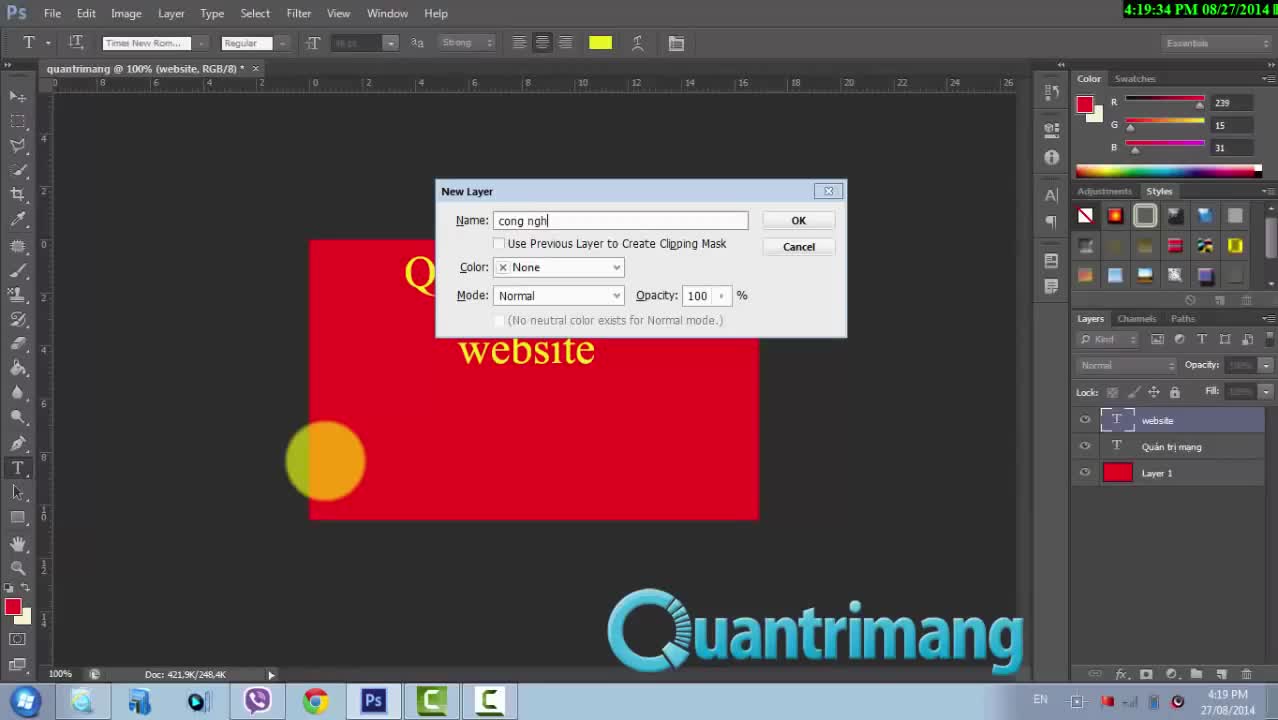Open the Properties info panel icon
The width and height of the screenshot is (1278, 720).
tap(1051, 157)
